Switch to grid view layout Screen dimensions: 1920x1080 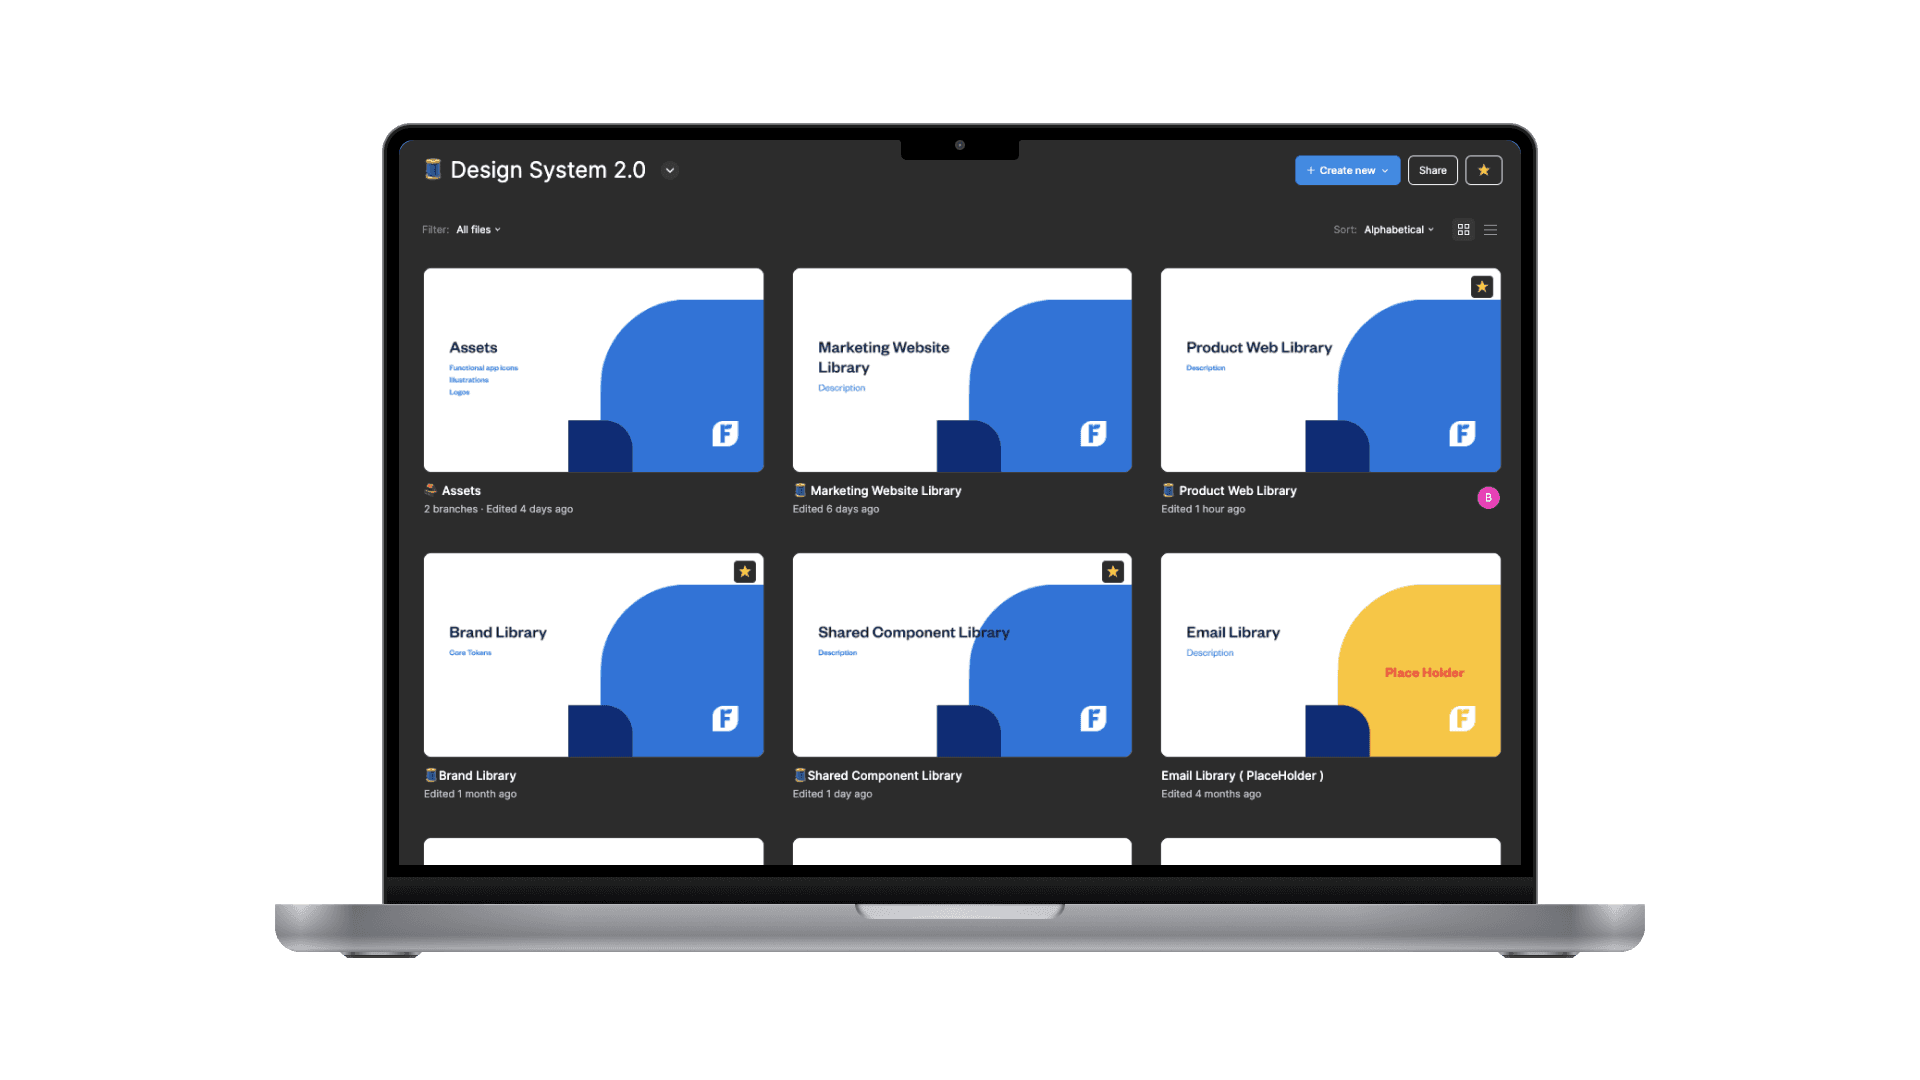pyautogui.click(x=1463, y=230)
